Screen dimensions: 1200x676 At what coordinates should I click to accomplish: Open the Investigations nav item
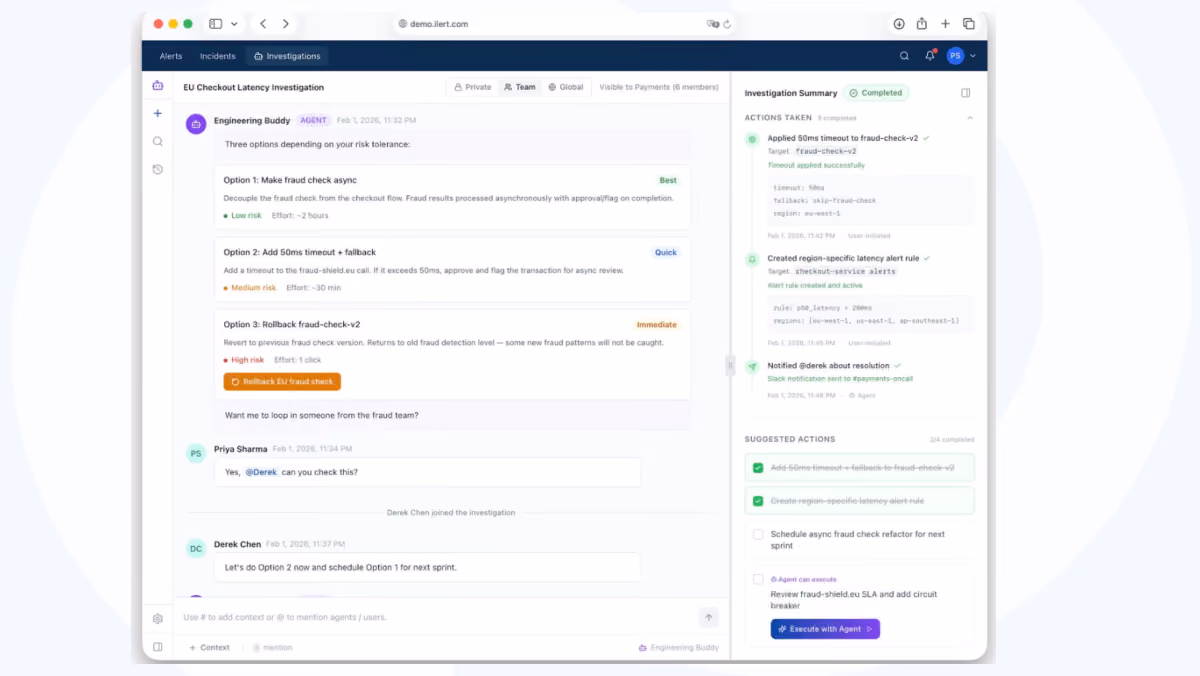[287, 56]
